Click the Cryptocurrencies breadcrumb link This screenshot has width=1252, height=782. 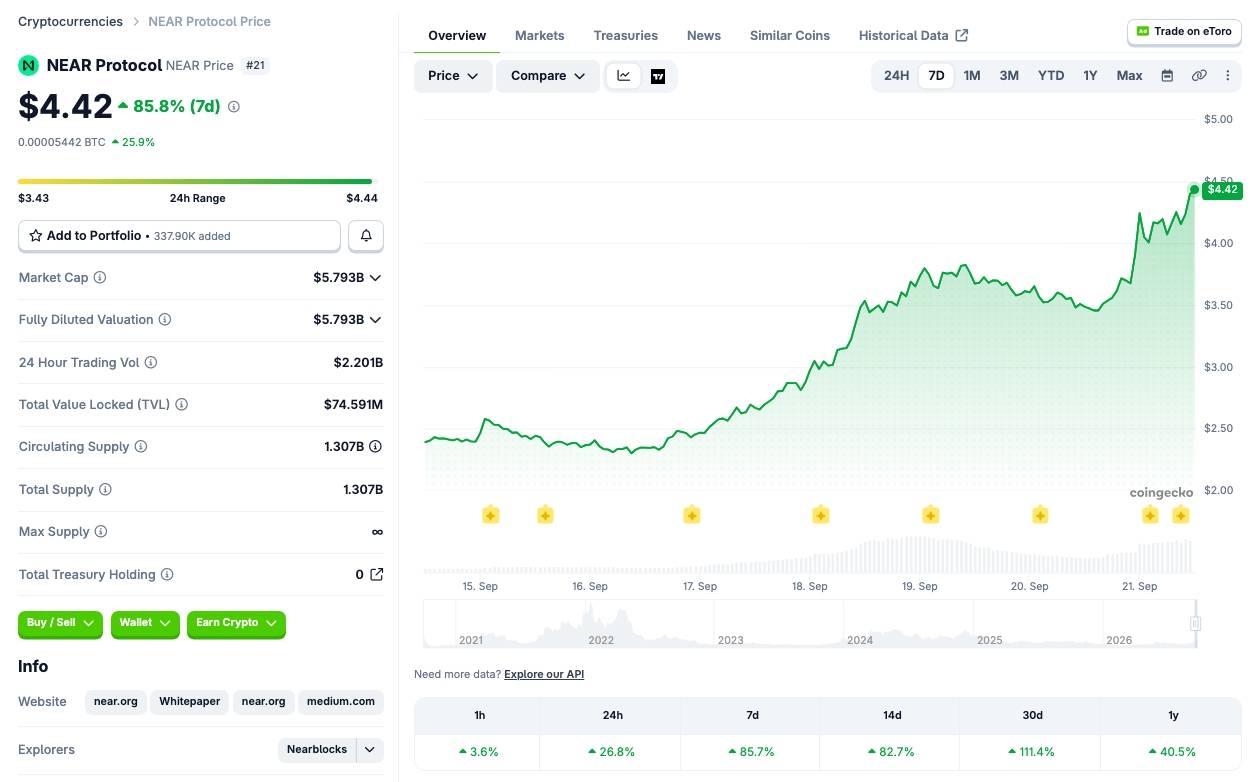click(x=70, y=21)
